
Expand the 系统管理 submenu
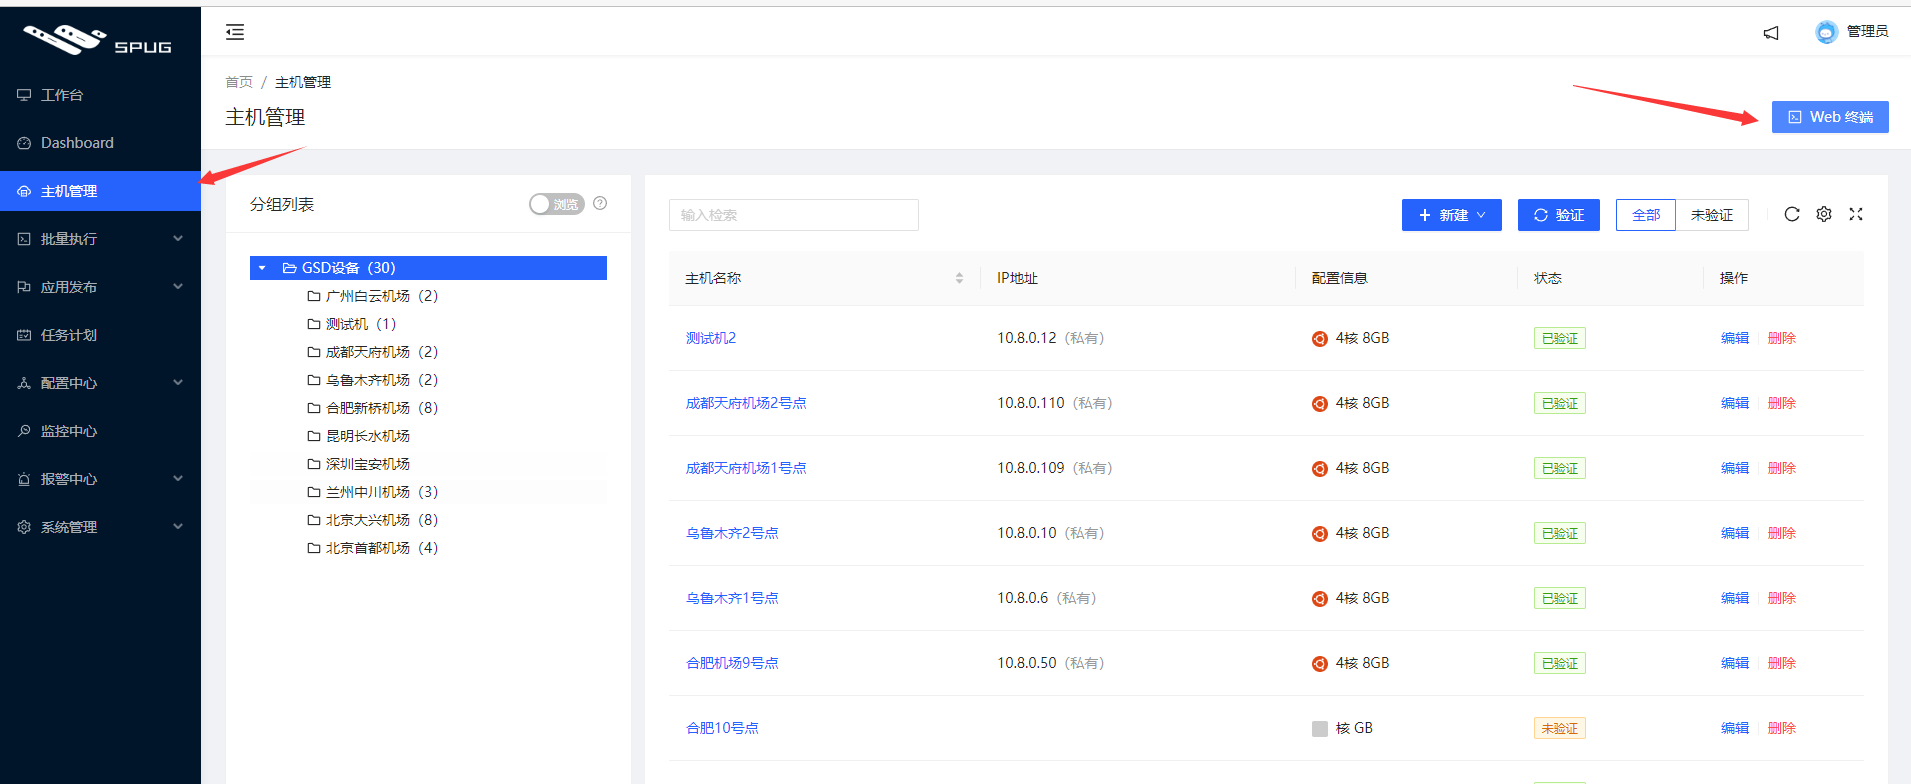[x=178, y=526]
